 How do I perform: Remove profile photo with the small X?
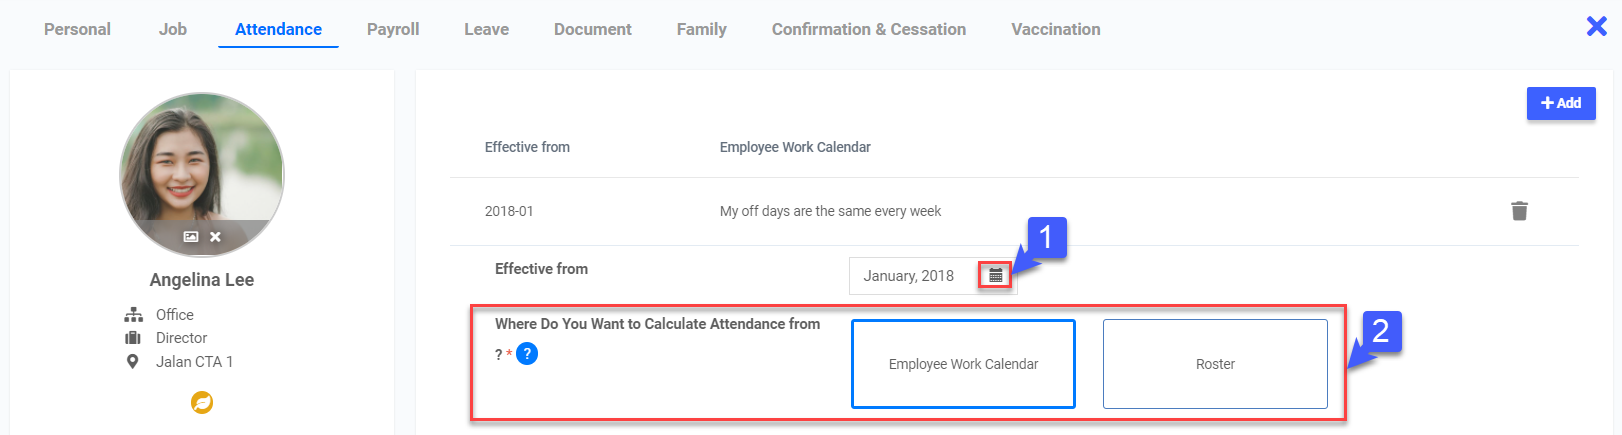pos(215,237)
